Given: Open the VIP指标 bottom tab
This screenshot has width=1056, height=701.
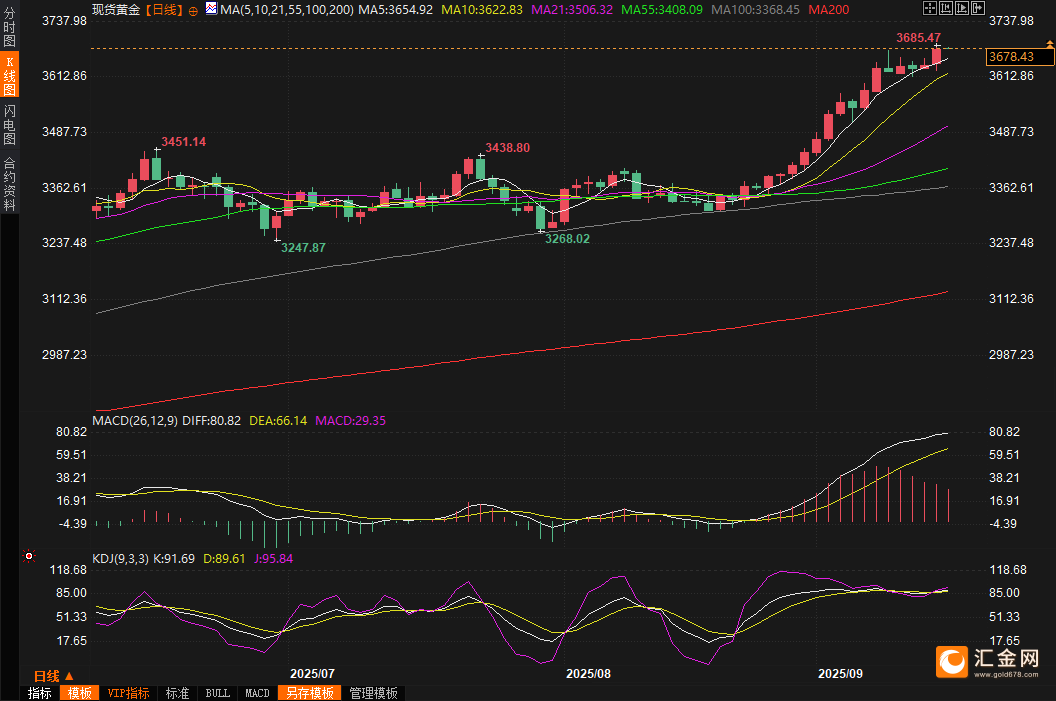Looking at the screenshot, I should (128, 693).
